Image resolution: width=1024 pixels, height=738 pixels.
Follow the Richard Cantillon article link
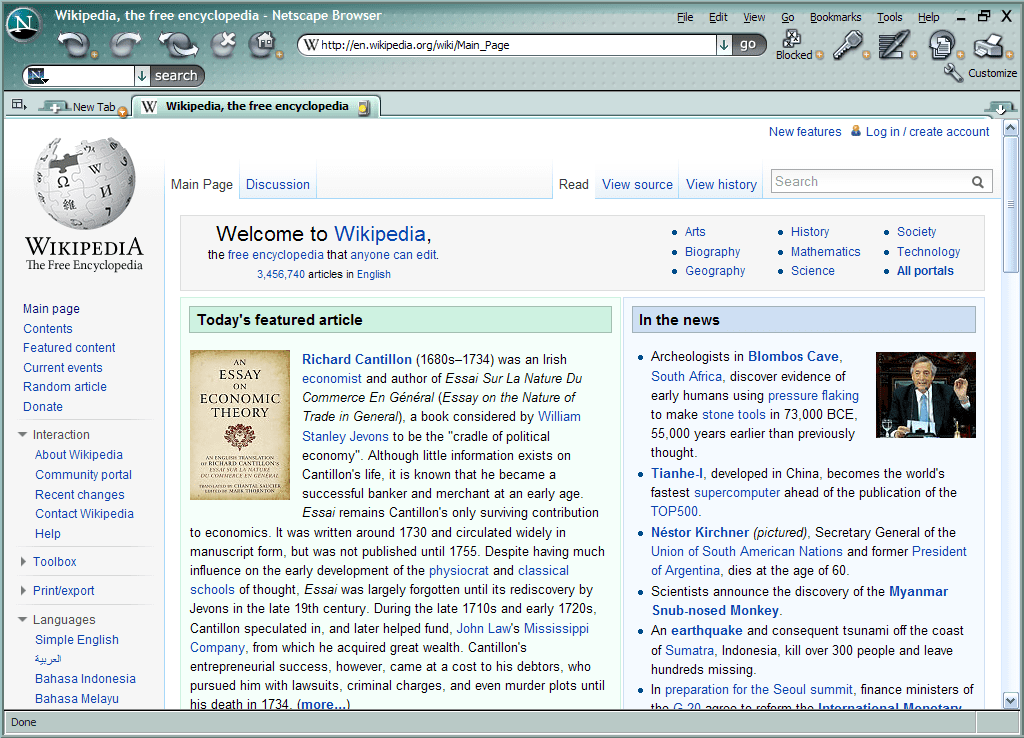(x=356, y=359)
